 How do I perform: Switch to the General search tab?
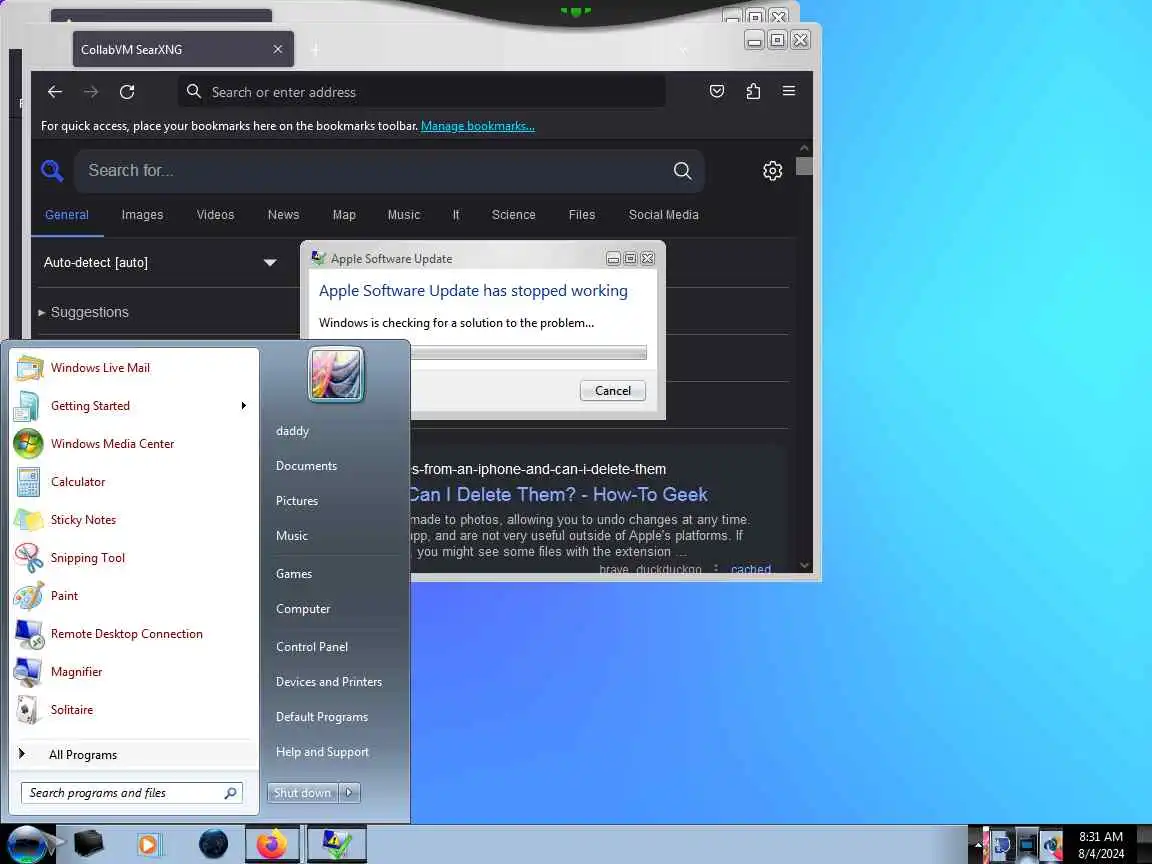[x=67, y=215]
